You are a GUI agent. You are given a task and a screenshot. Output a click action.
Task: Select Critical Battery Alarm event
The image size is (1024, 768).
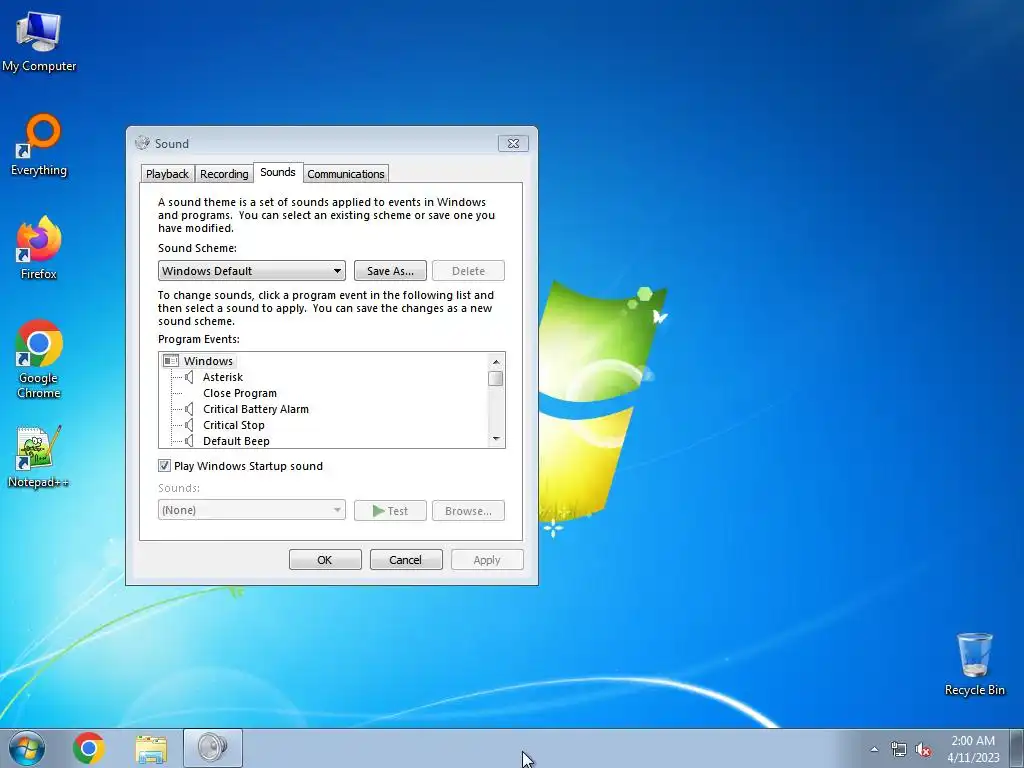(255, 409)
